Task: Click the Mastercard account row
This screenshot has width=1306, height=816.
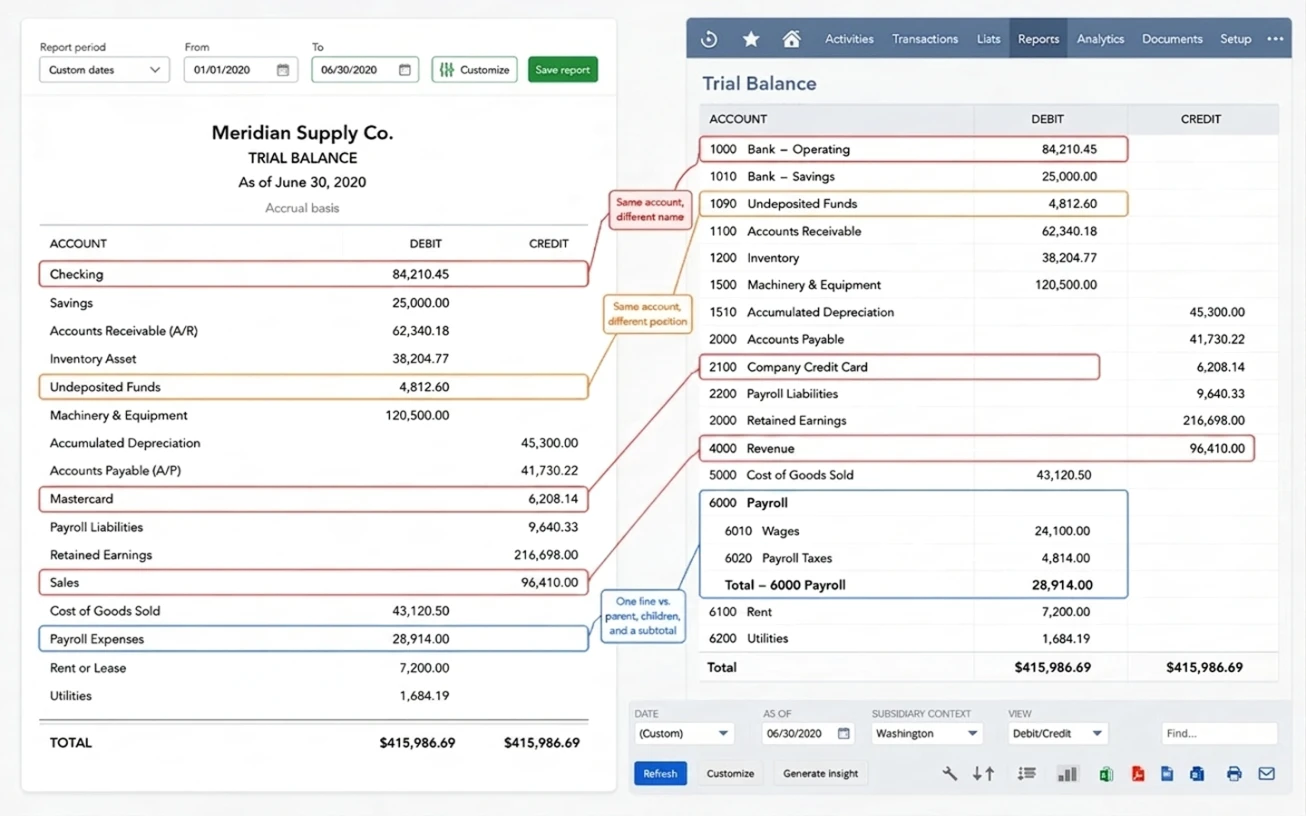Action: (313, 499)
